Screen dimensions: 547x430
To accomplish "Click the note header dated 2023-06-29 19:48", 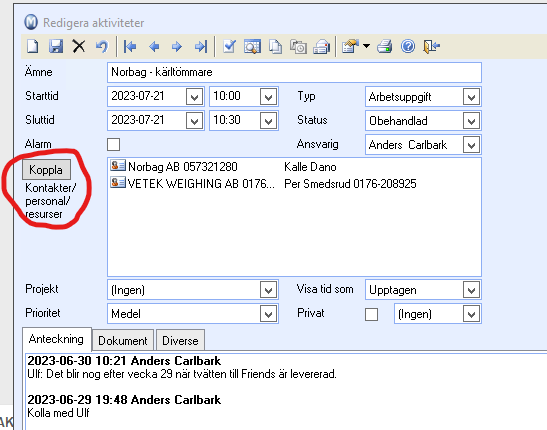I will point(124,400).
